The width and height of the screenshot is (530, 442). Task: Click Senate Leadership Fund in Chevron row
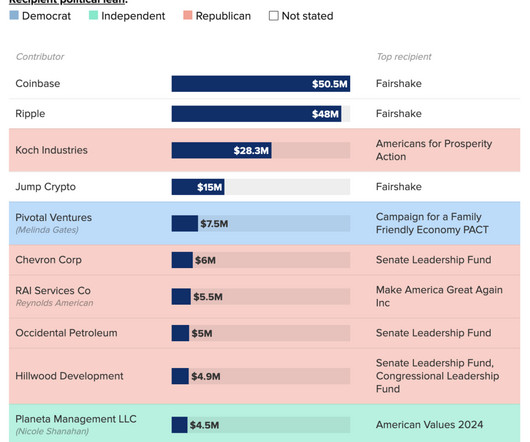coord(434,260)
